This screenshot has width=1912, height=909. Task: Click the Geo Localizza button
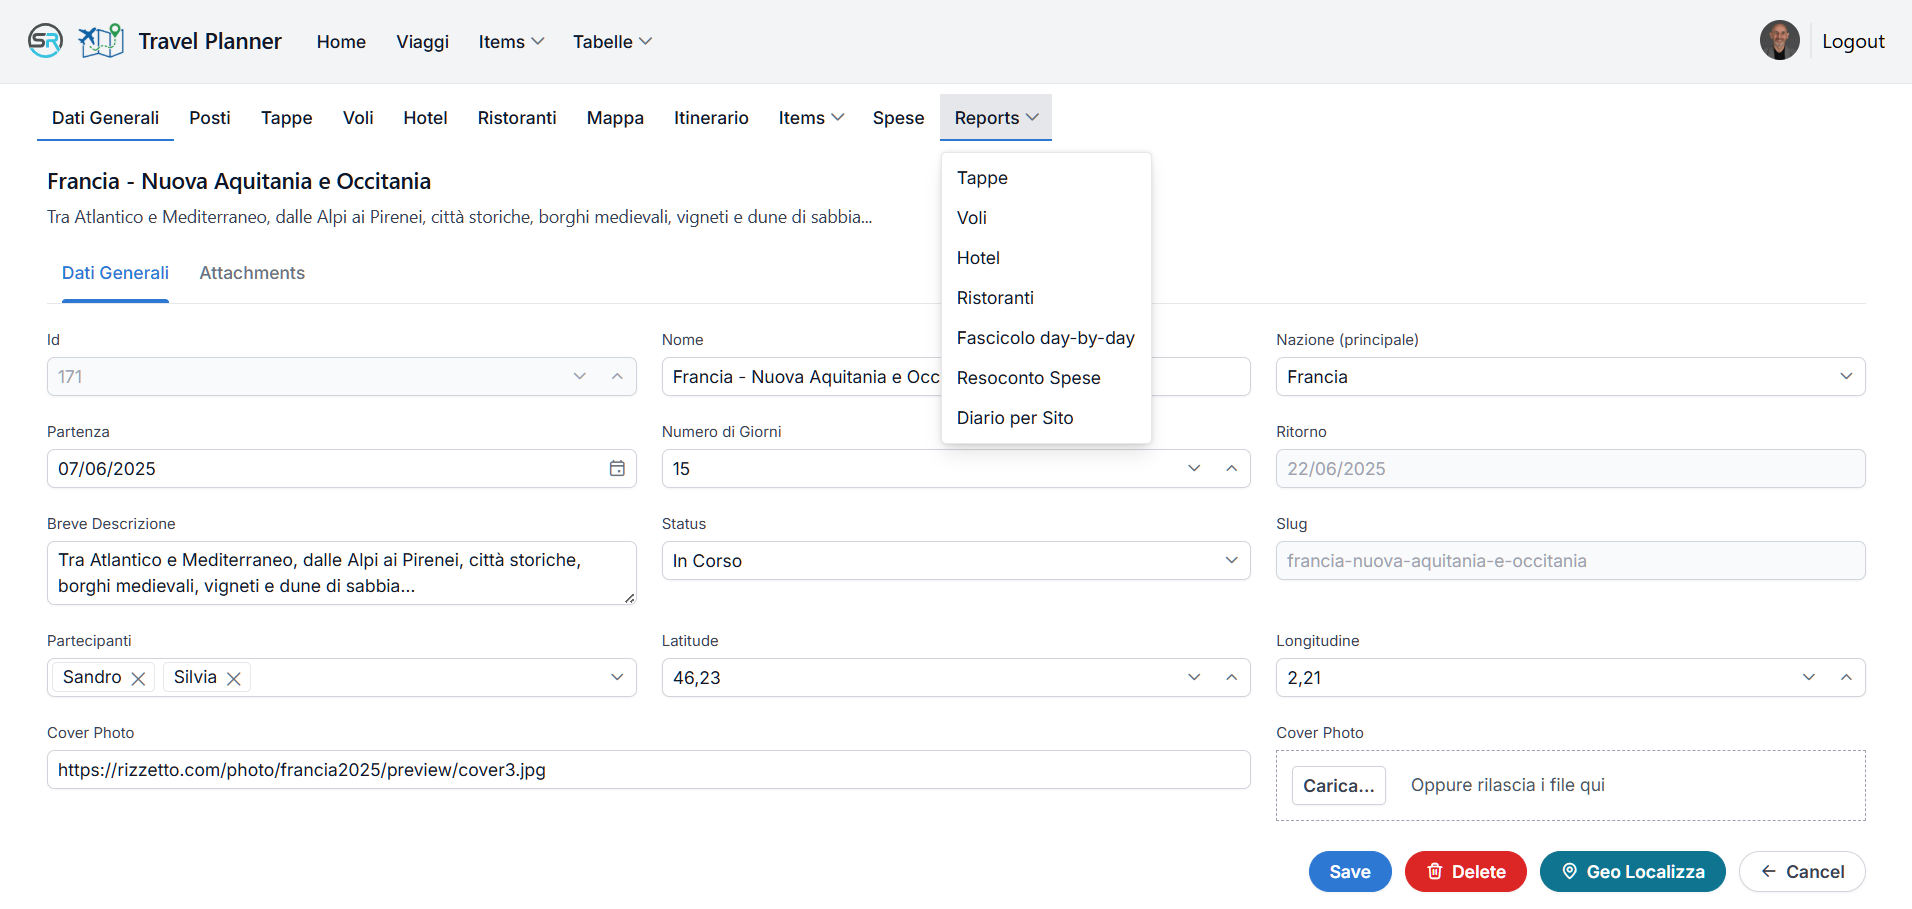point(1632,872)
